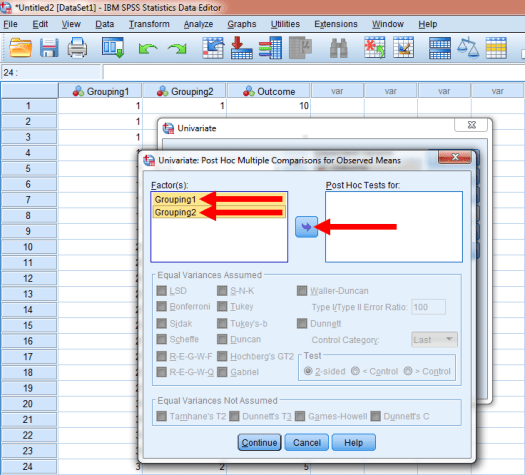Go to case toolbar icon
Screen dimensions: 525x475
coord(213,48)
